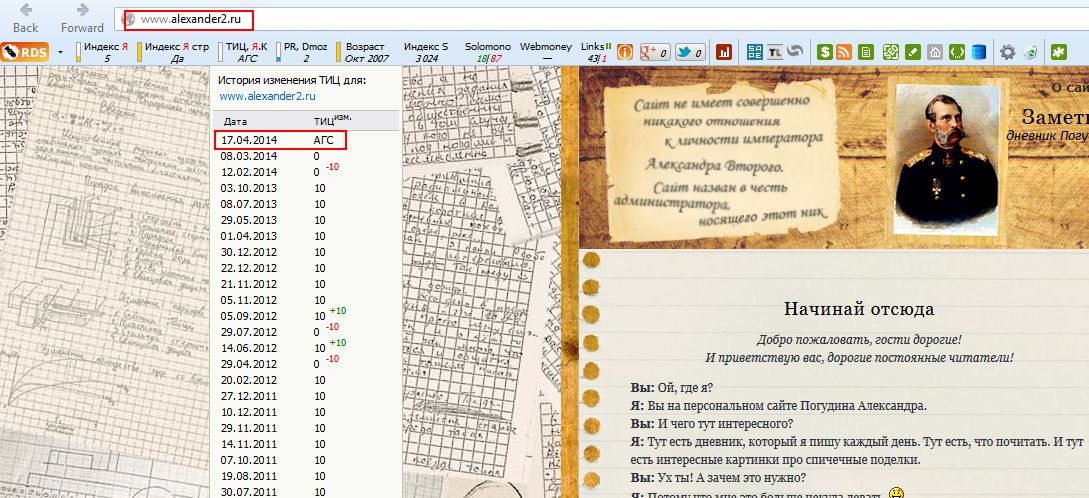The height and width of the screenshot is (498, 1089).
Task: Click the Twitter share counter button
Action: coord(690,52)
